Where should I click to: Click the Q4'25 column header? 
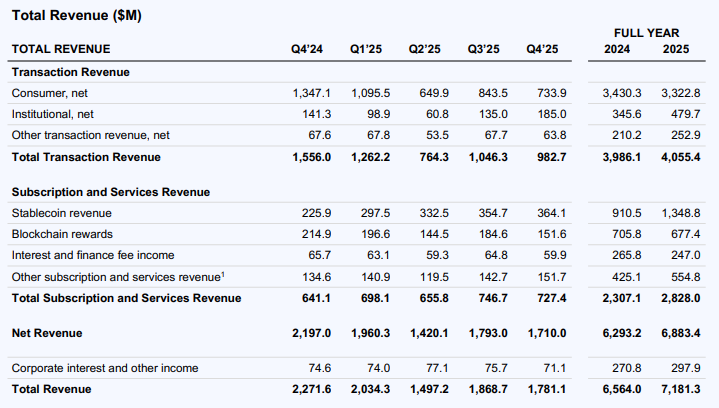click(x=542, y=49)
